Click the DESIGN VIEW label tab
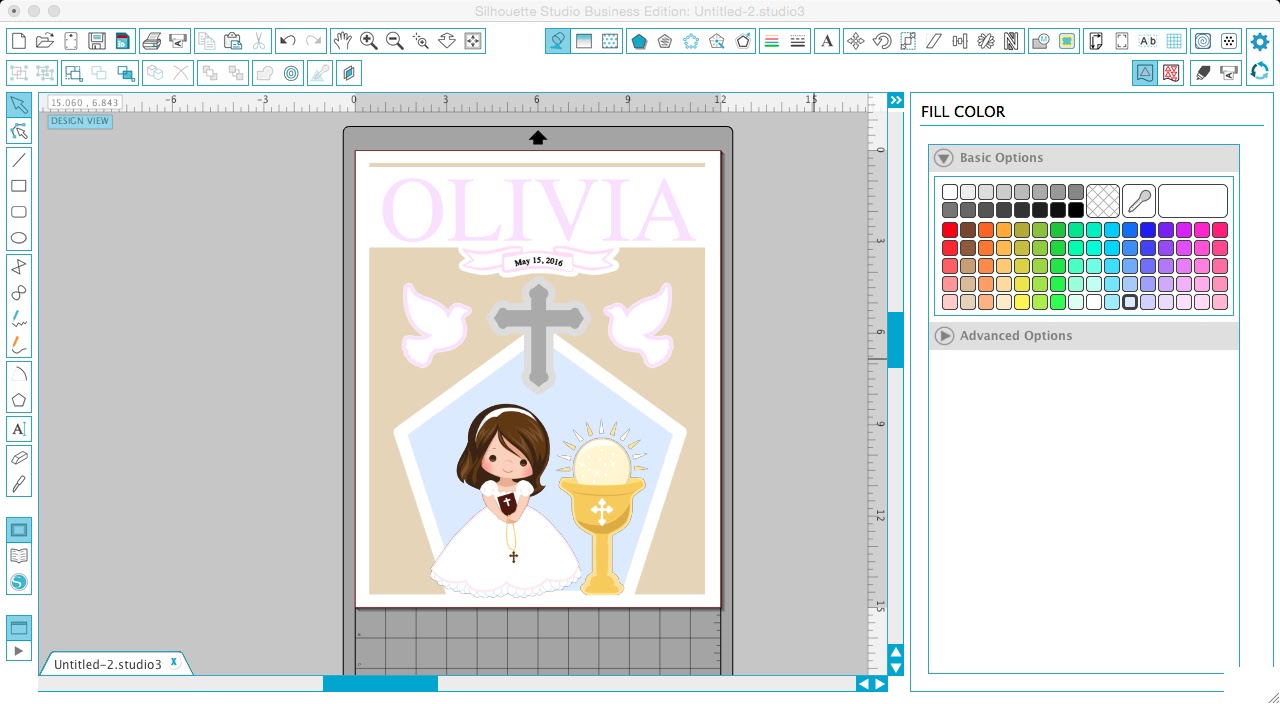1280x704 pixels. 79,120
